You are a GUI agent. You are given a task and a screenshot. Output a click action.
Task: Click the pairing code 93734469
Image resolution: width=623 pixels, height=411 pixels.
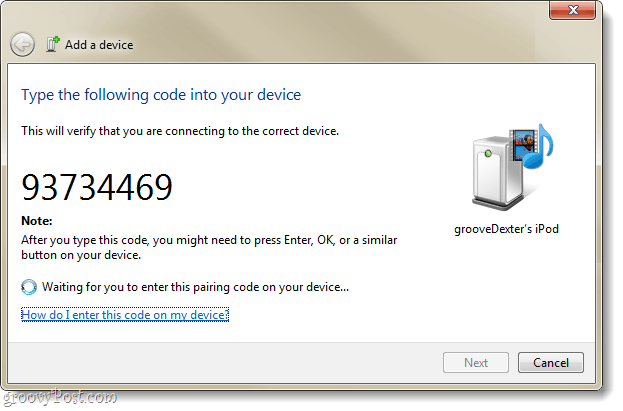97,187
